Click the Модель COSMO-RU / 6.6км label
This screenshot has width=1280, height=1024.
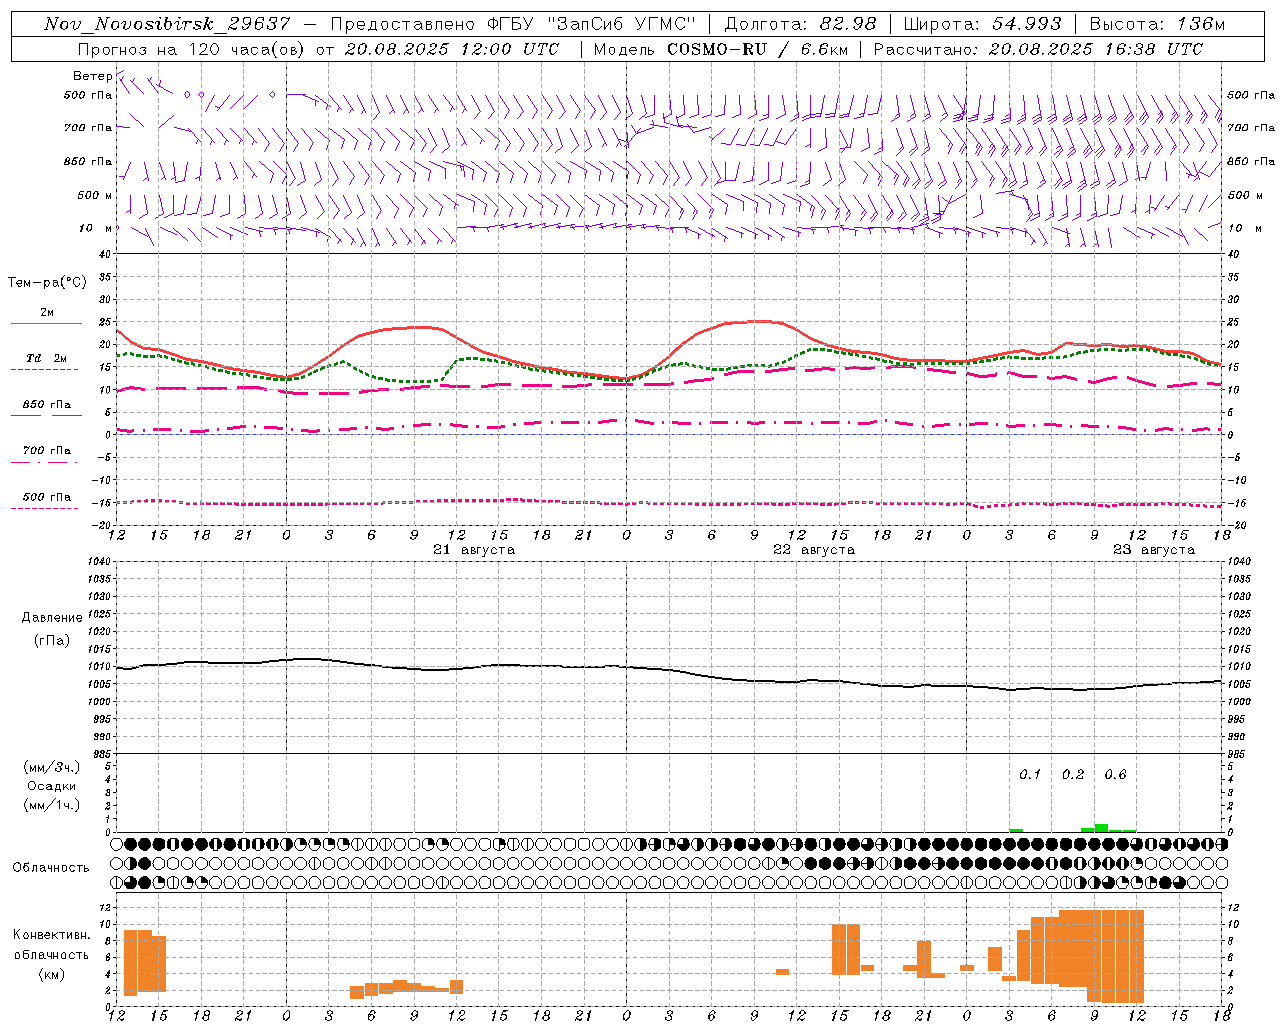(x=720, y=49)
